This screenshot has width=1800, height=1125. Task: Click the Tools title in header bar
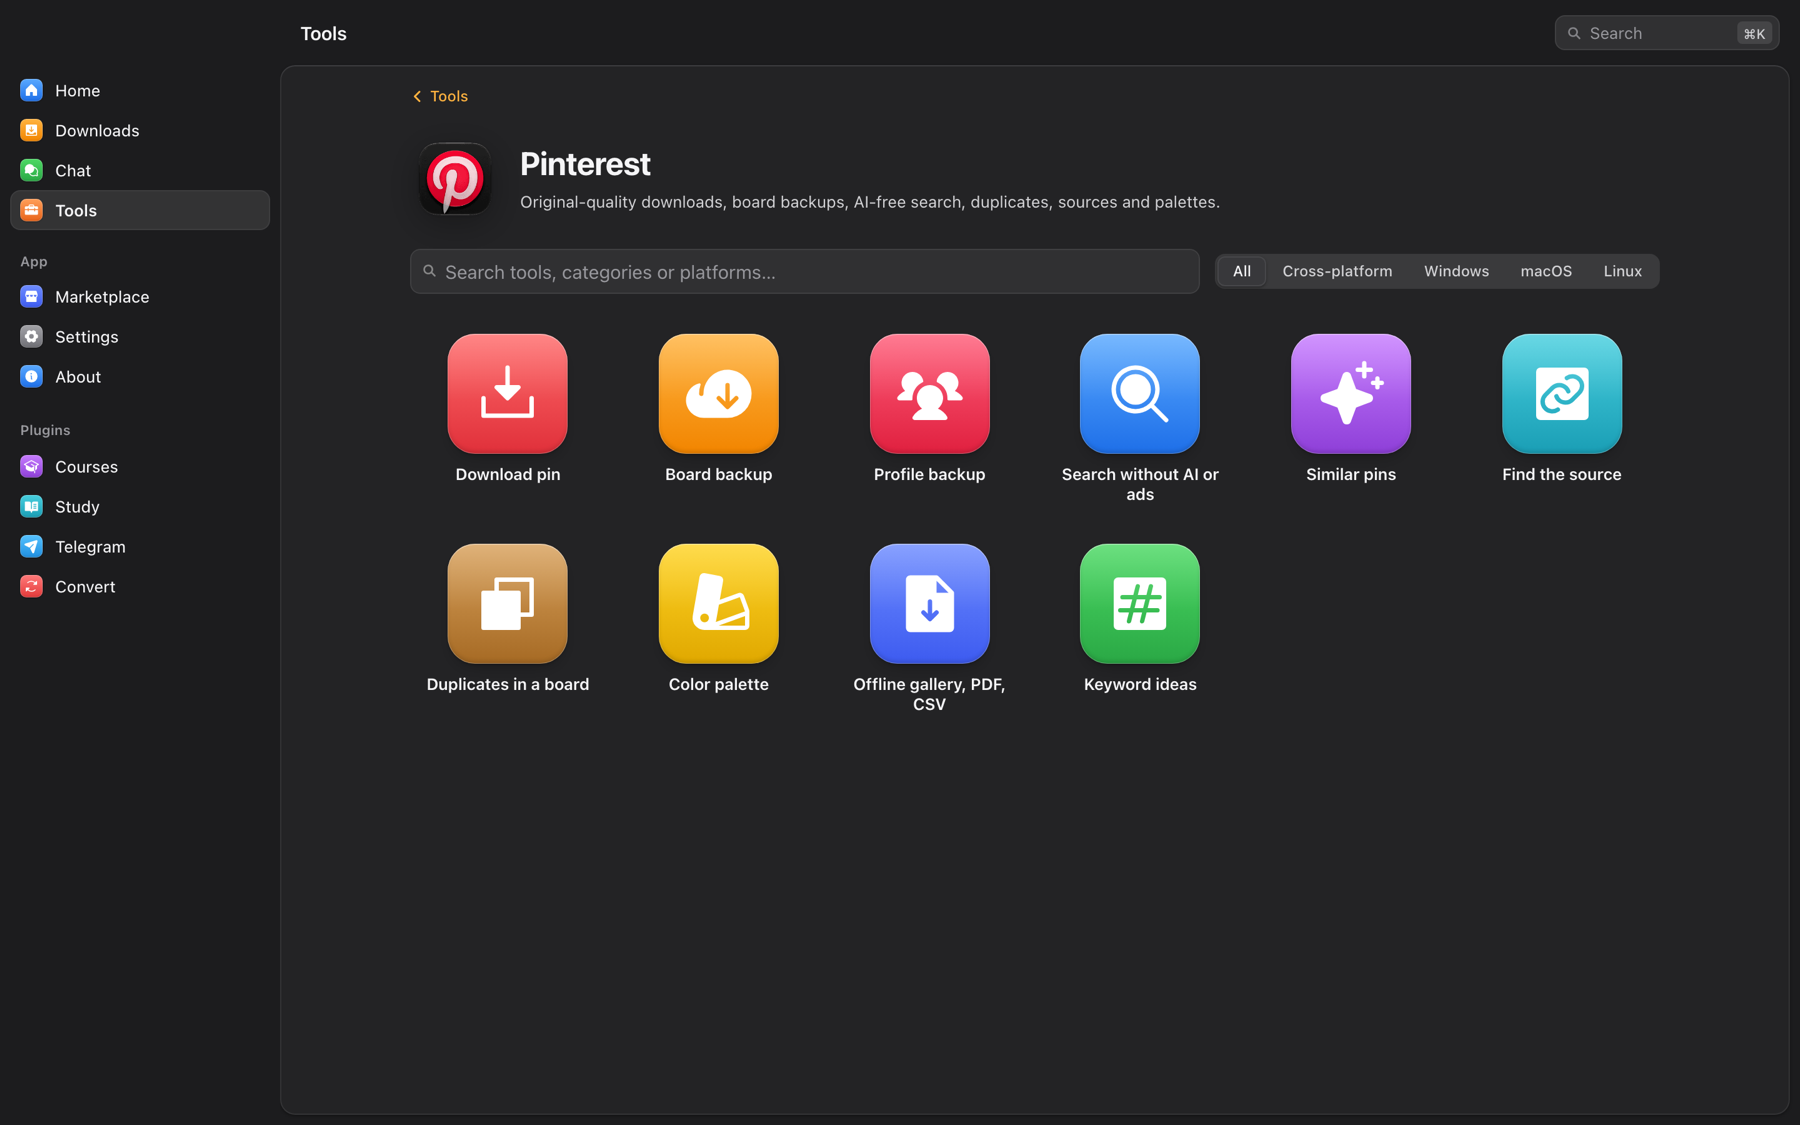tap(323, 33)
